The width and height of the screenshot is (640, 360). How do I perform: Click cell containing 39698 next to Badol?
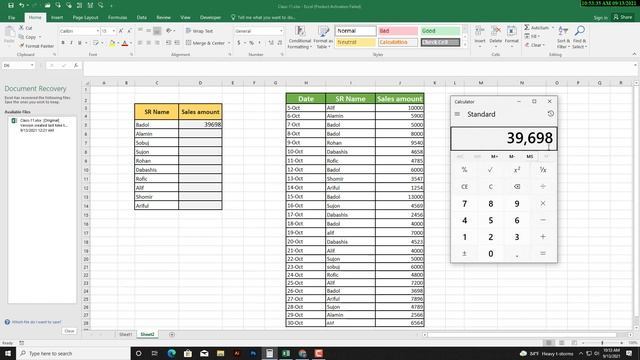click(200, 124)
